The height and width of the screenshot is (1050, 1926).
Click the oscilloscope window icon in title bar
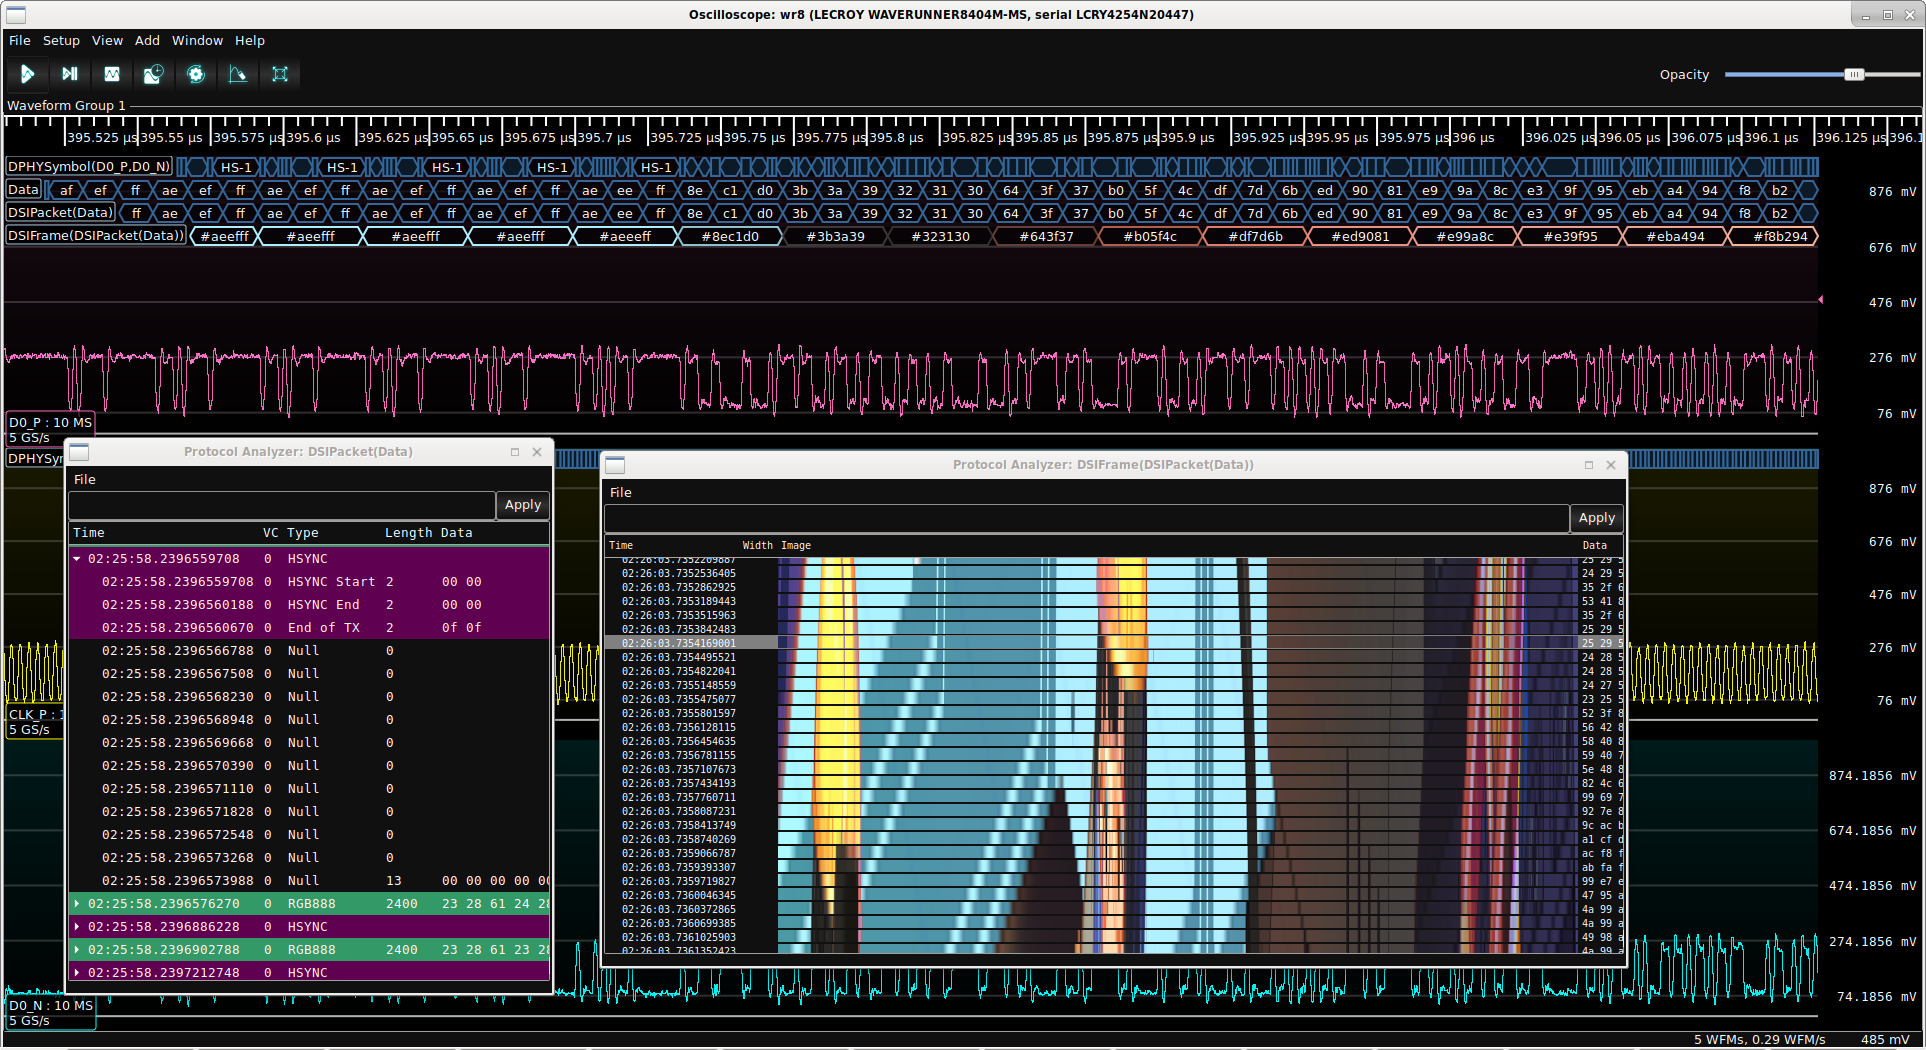[15, 15]
